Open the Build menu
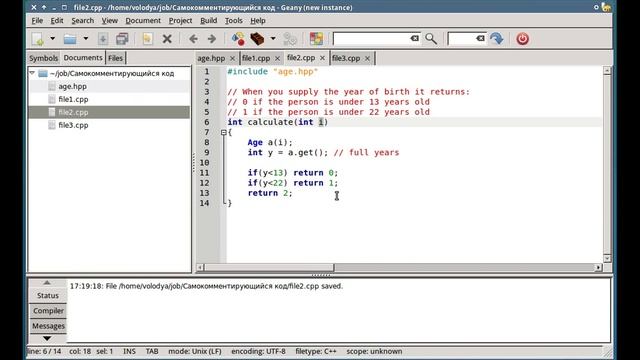The height and width of the screenshot is (360, 640). [209, 20]
